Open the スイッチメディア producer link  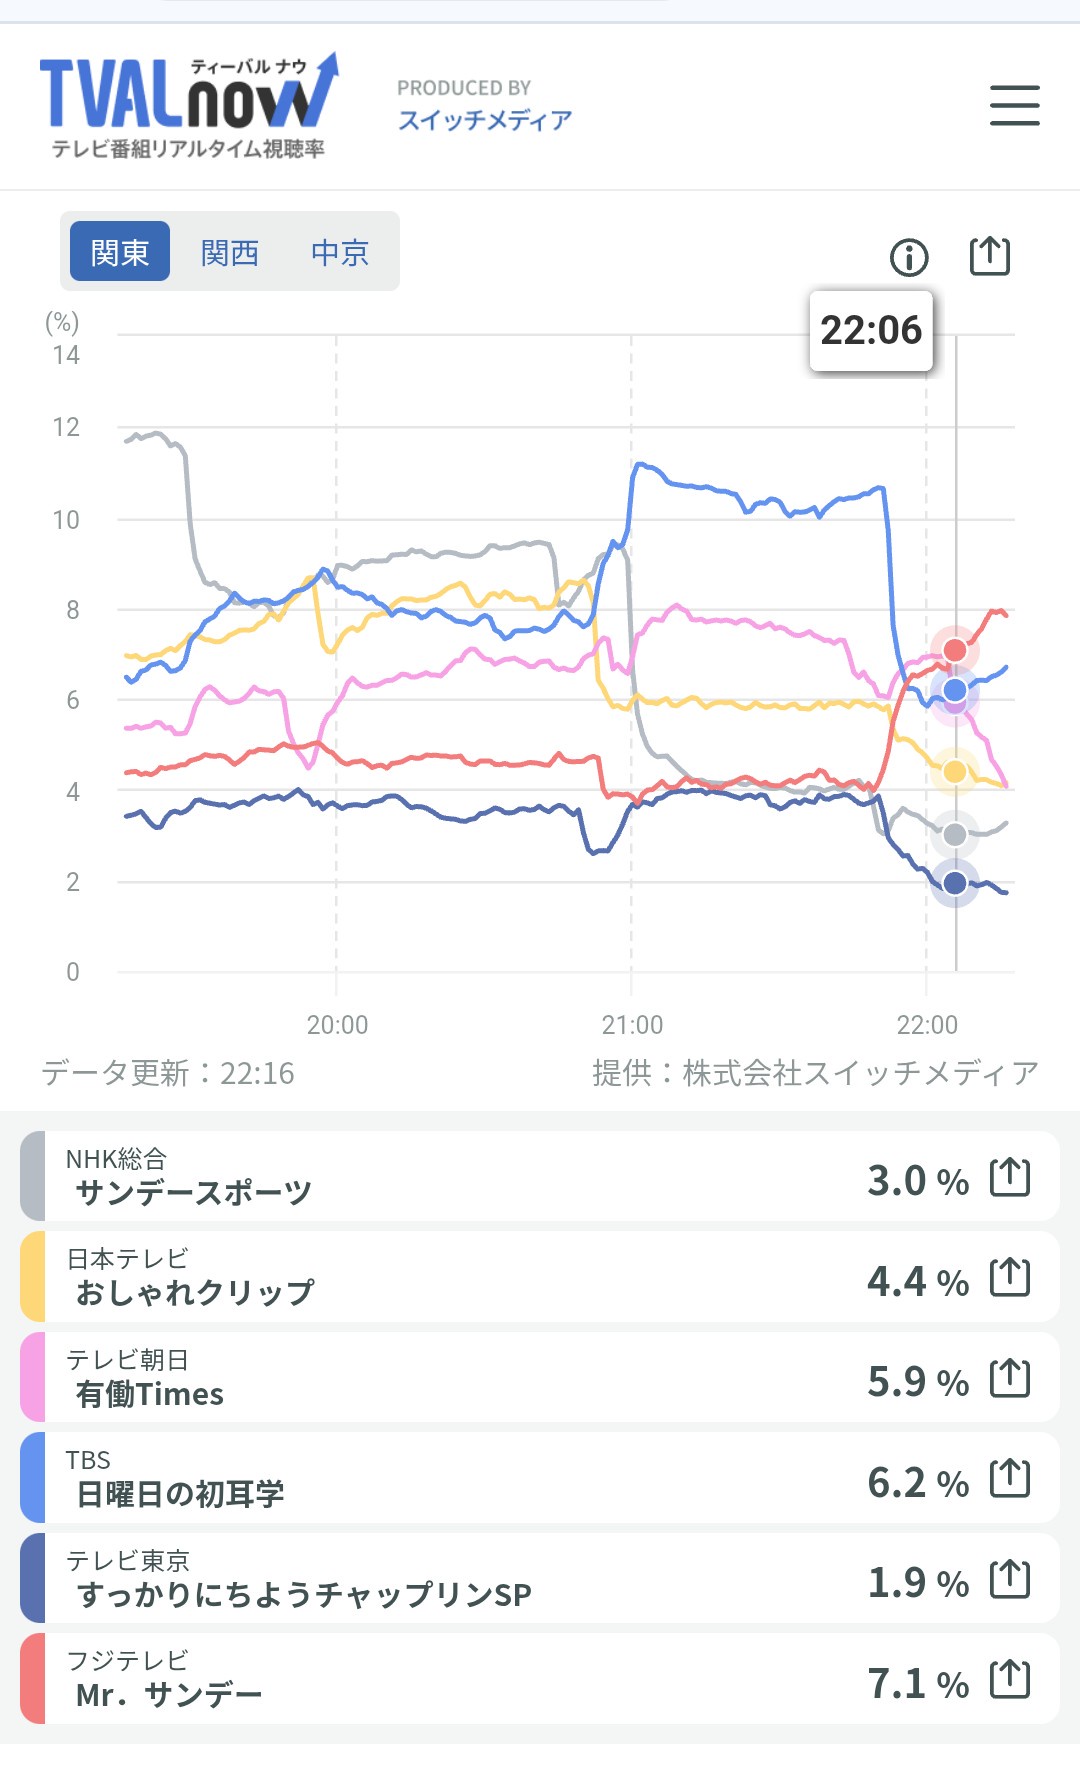point(485,120)
